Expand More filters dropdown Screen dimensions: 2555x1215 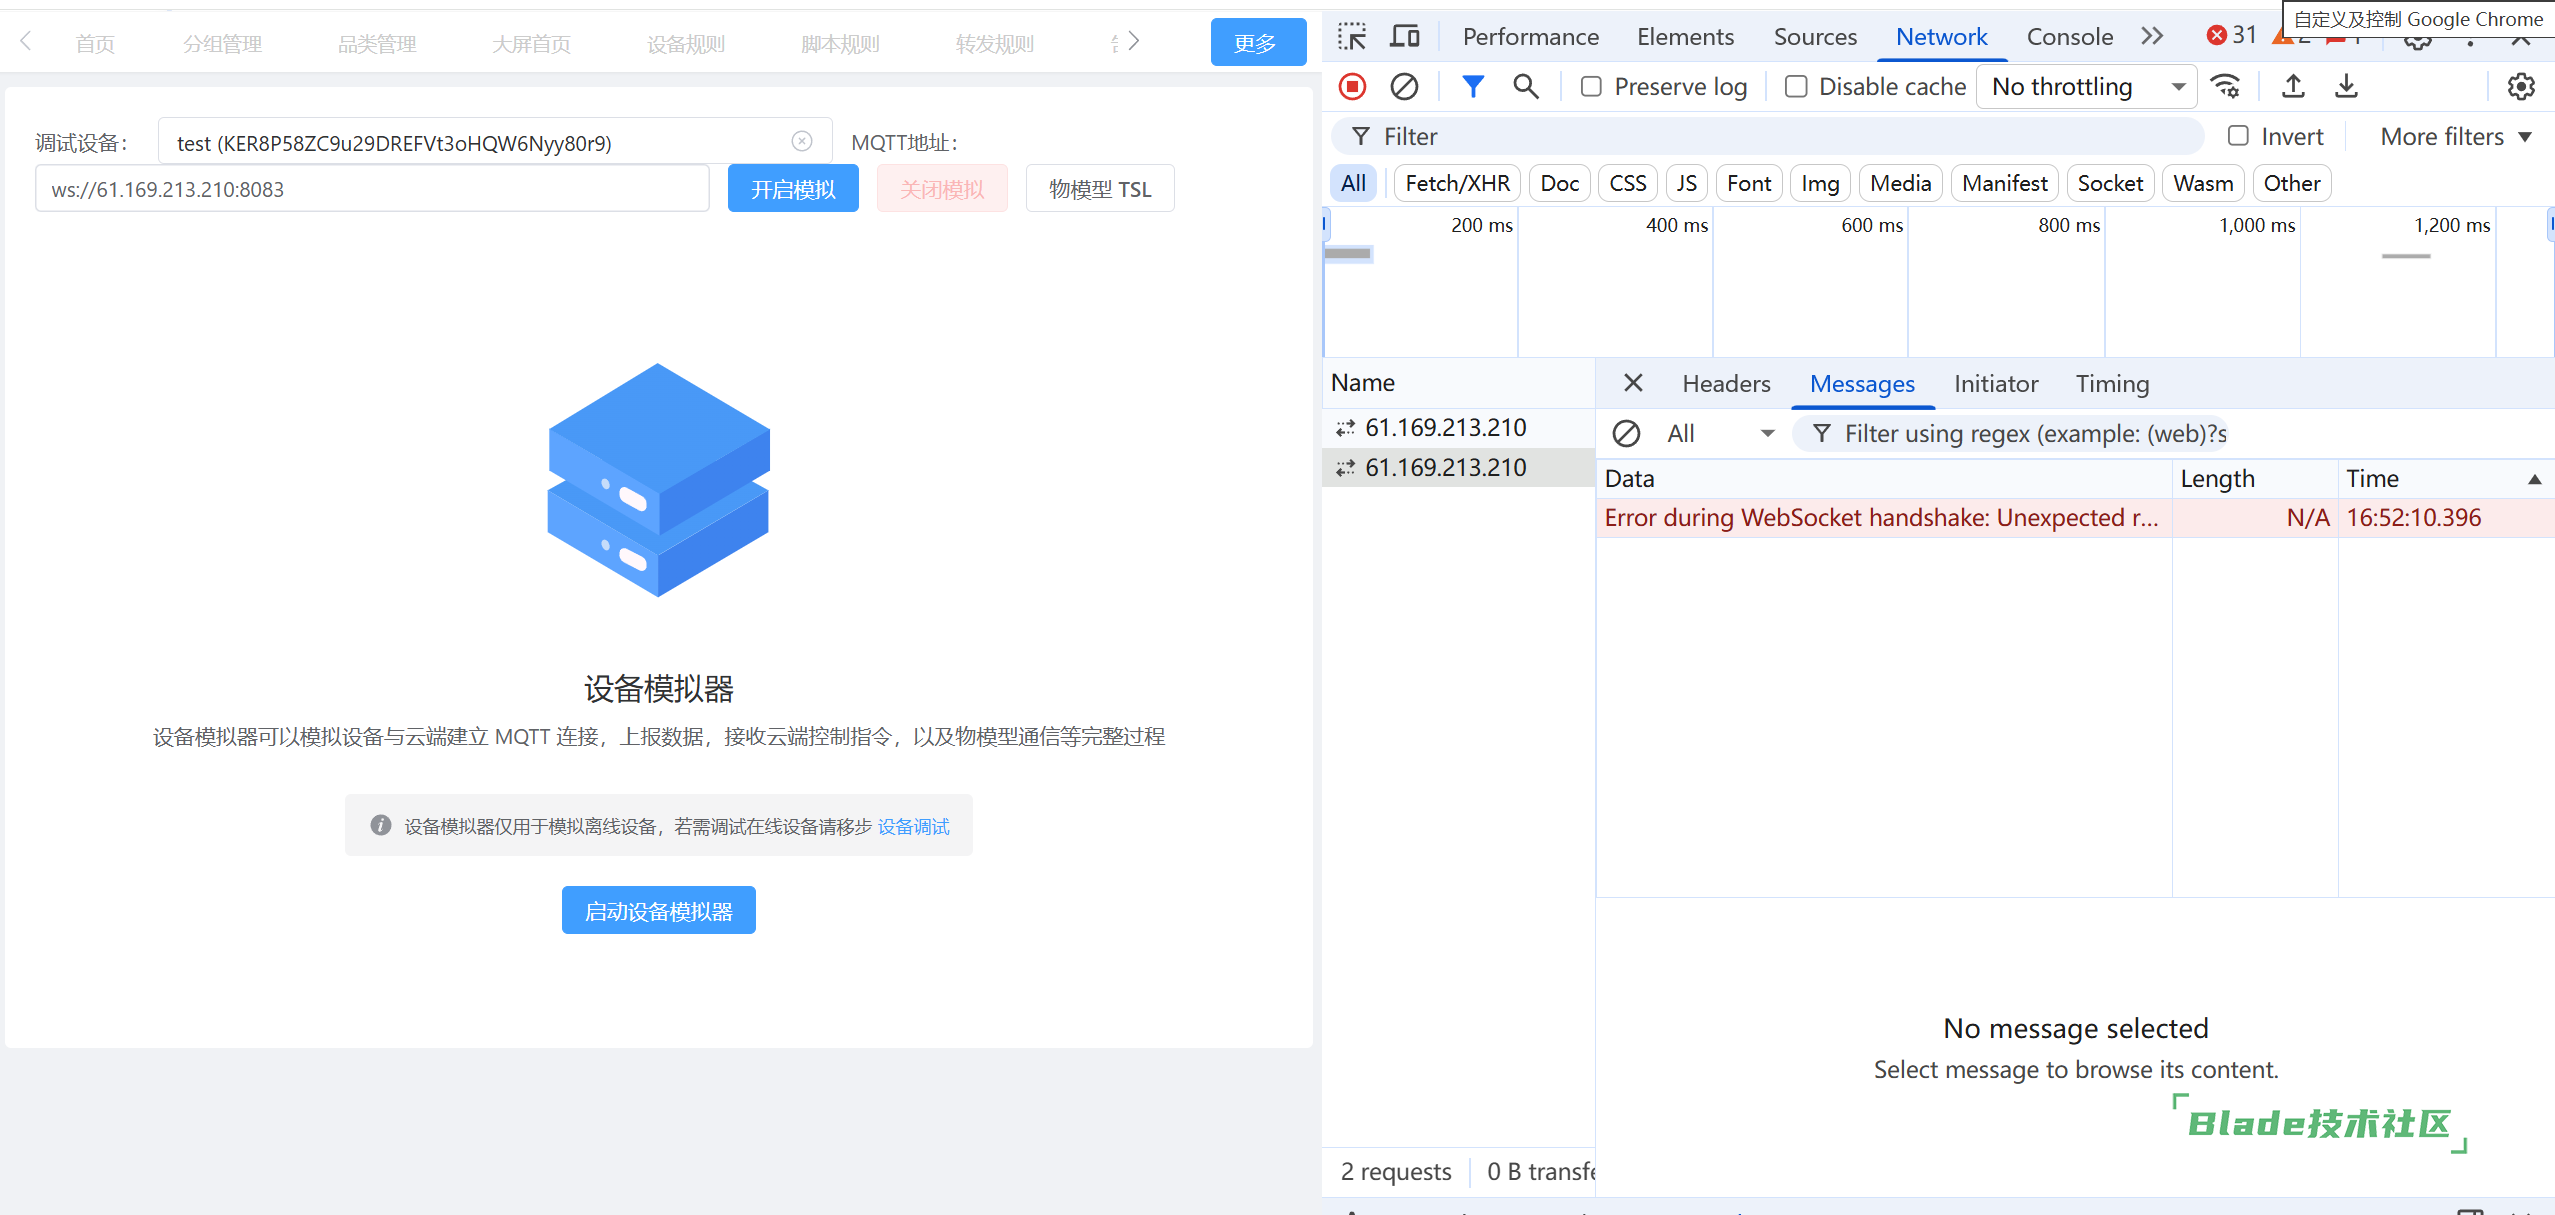(x=2455, y=137)
